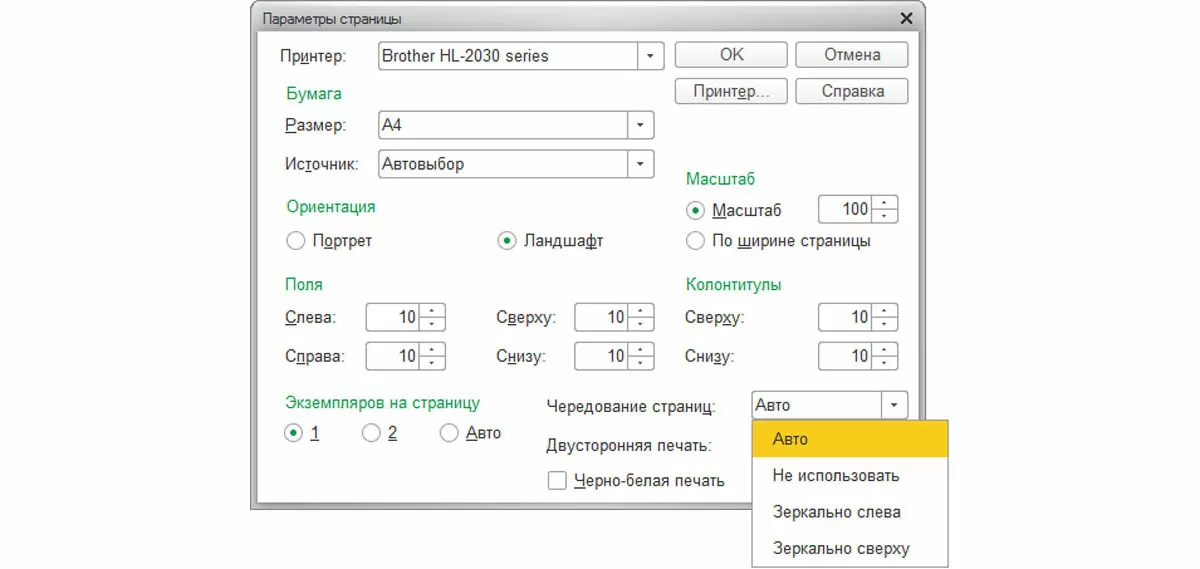Screen dimensions: 1200x569
Task: Click the Чередование страниц combo box text
Action: pyautogui.click(x=816, y=405)
